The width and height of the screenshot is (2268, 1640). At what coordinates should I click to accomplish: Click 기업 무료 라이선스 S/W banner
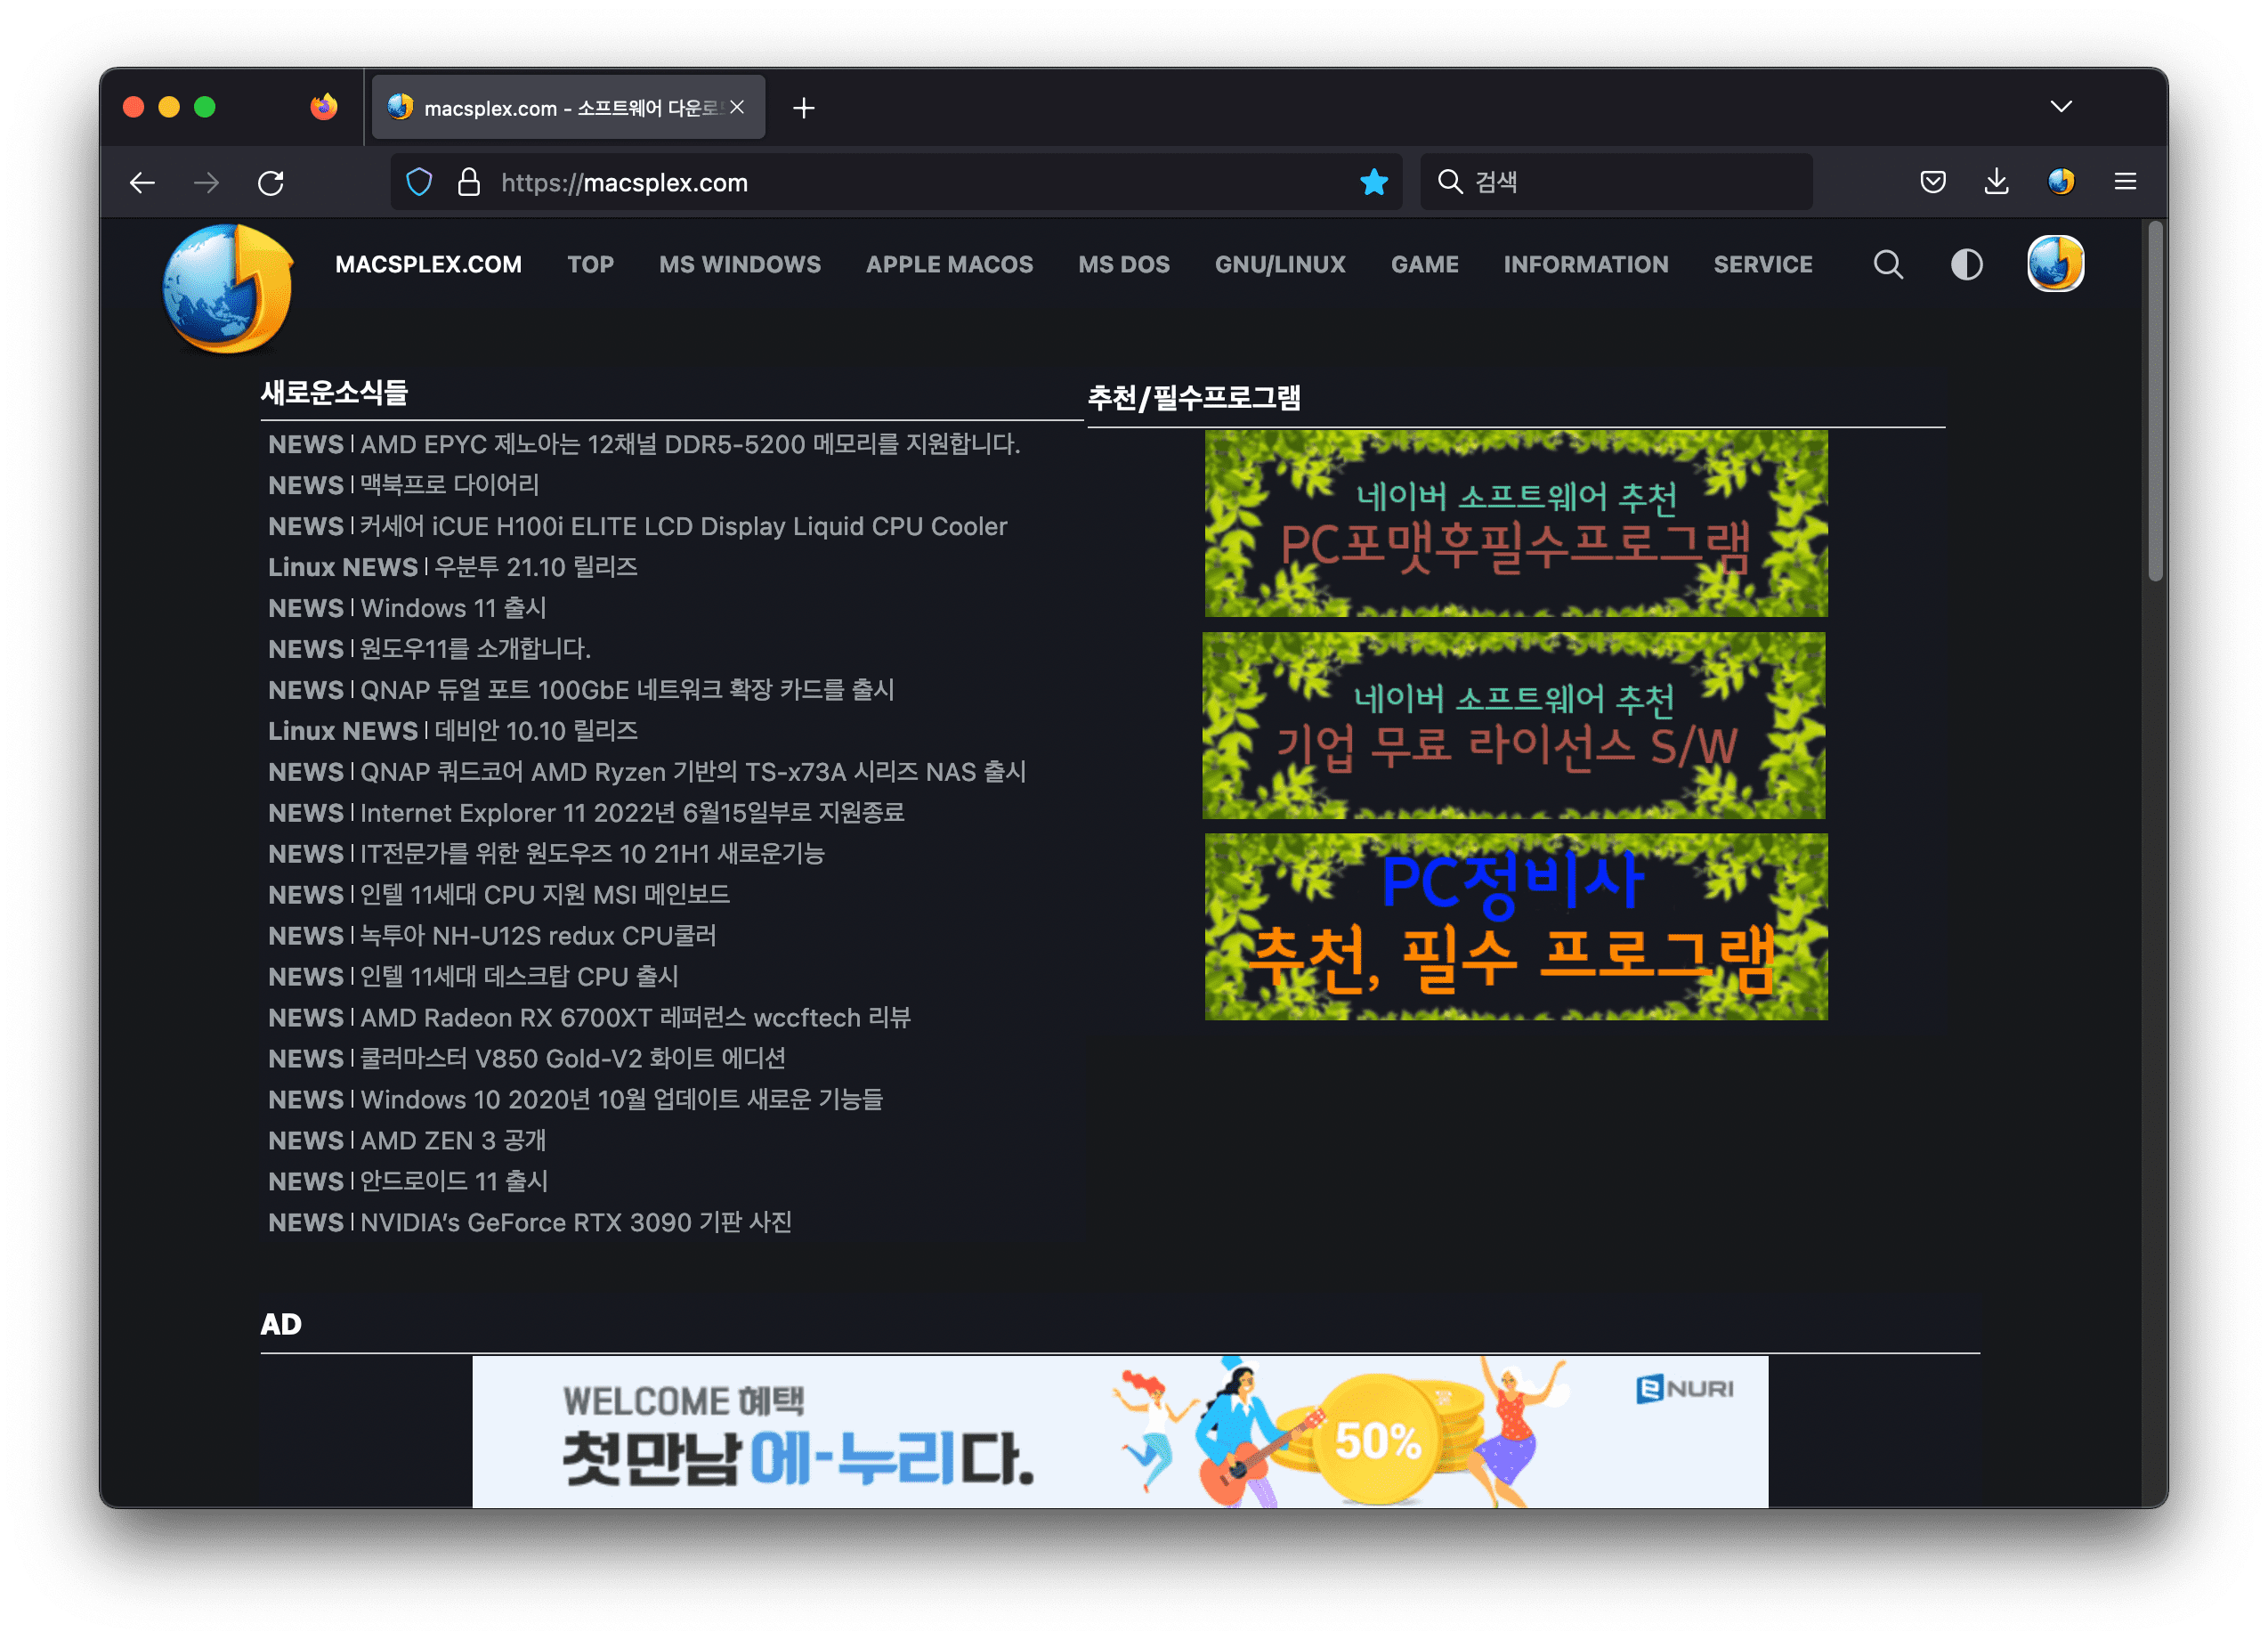click(1514, 726)
